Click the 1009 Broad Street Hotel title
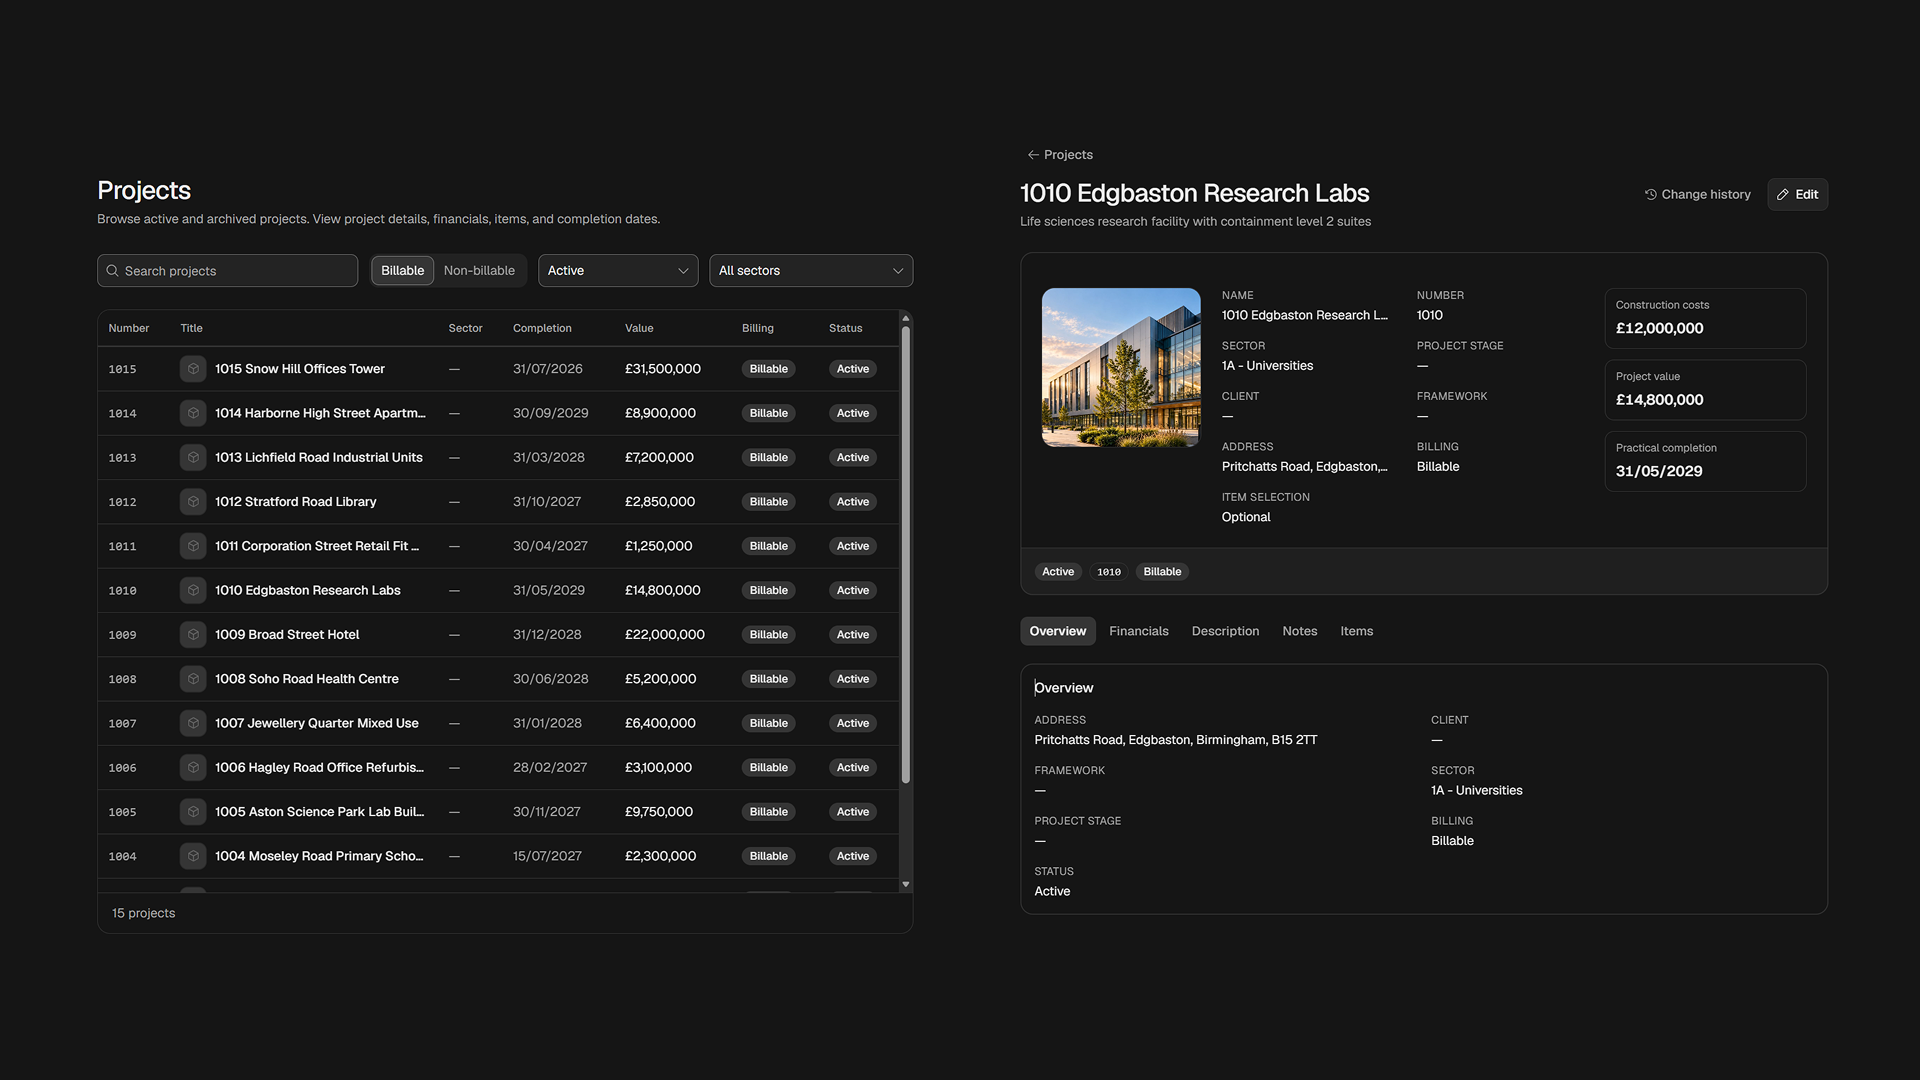The image size is (1920, 1080). pos(287,635)
